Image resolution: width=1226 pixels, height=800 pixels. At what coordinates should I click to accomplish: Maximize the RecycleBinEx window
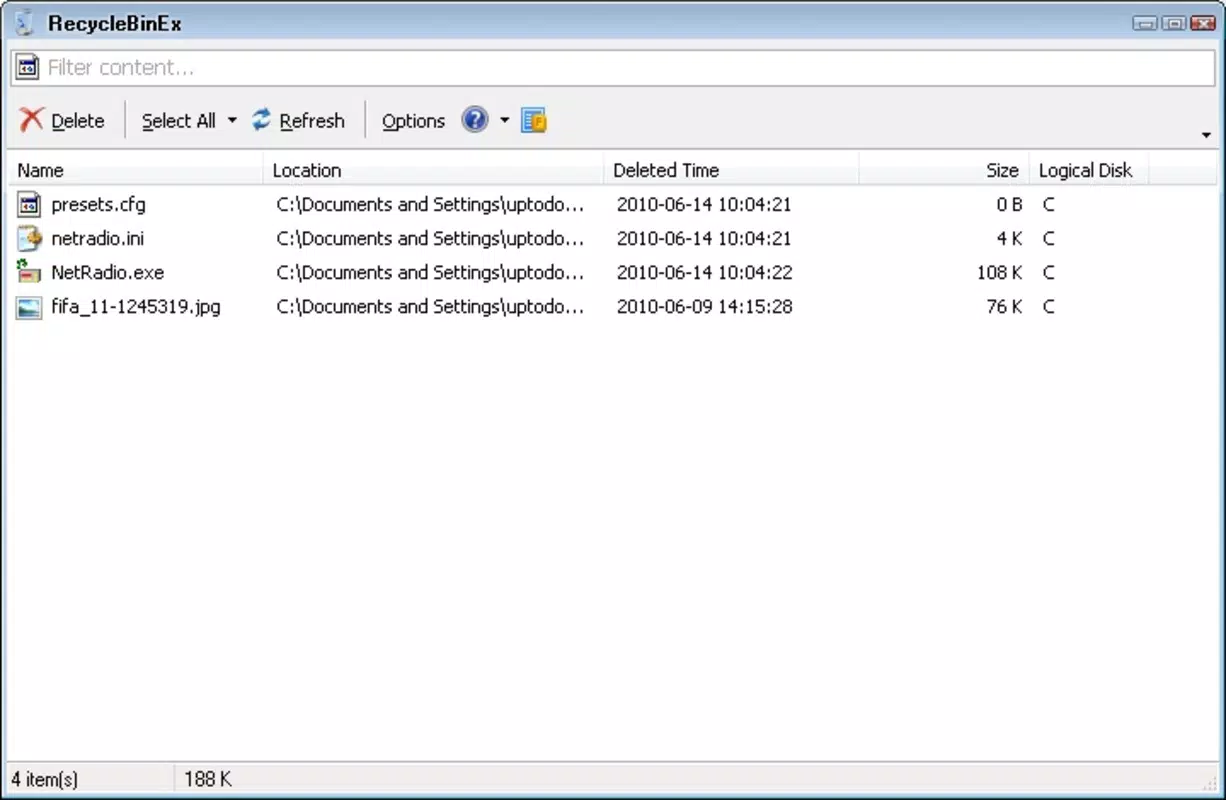1174,23
